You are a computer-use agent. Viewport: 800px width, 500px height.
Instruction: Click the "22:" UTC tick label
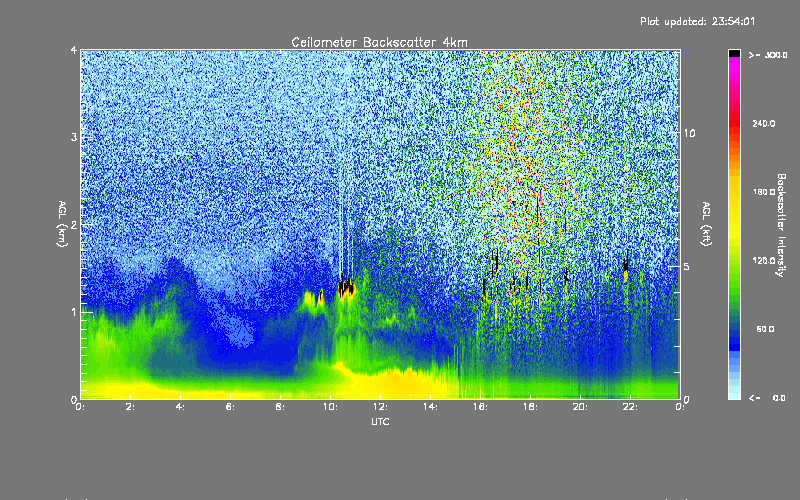pos(630,407)
